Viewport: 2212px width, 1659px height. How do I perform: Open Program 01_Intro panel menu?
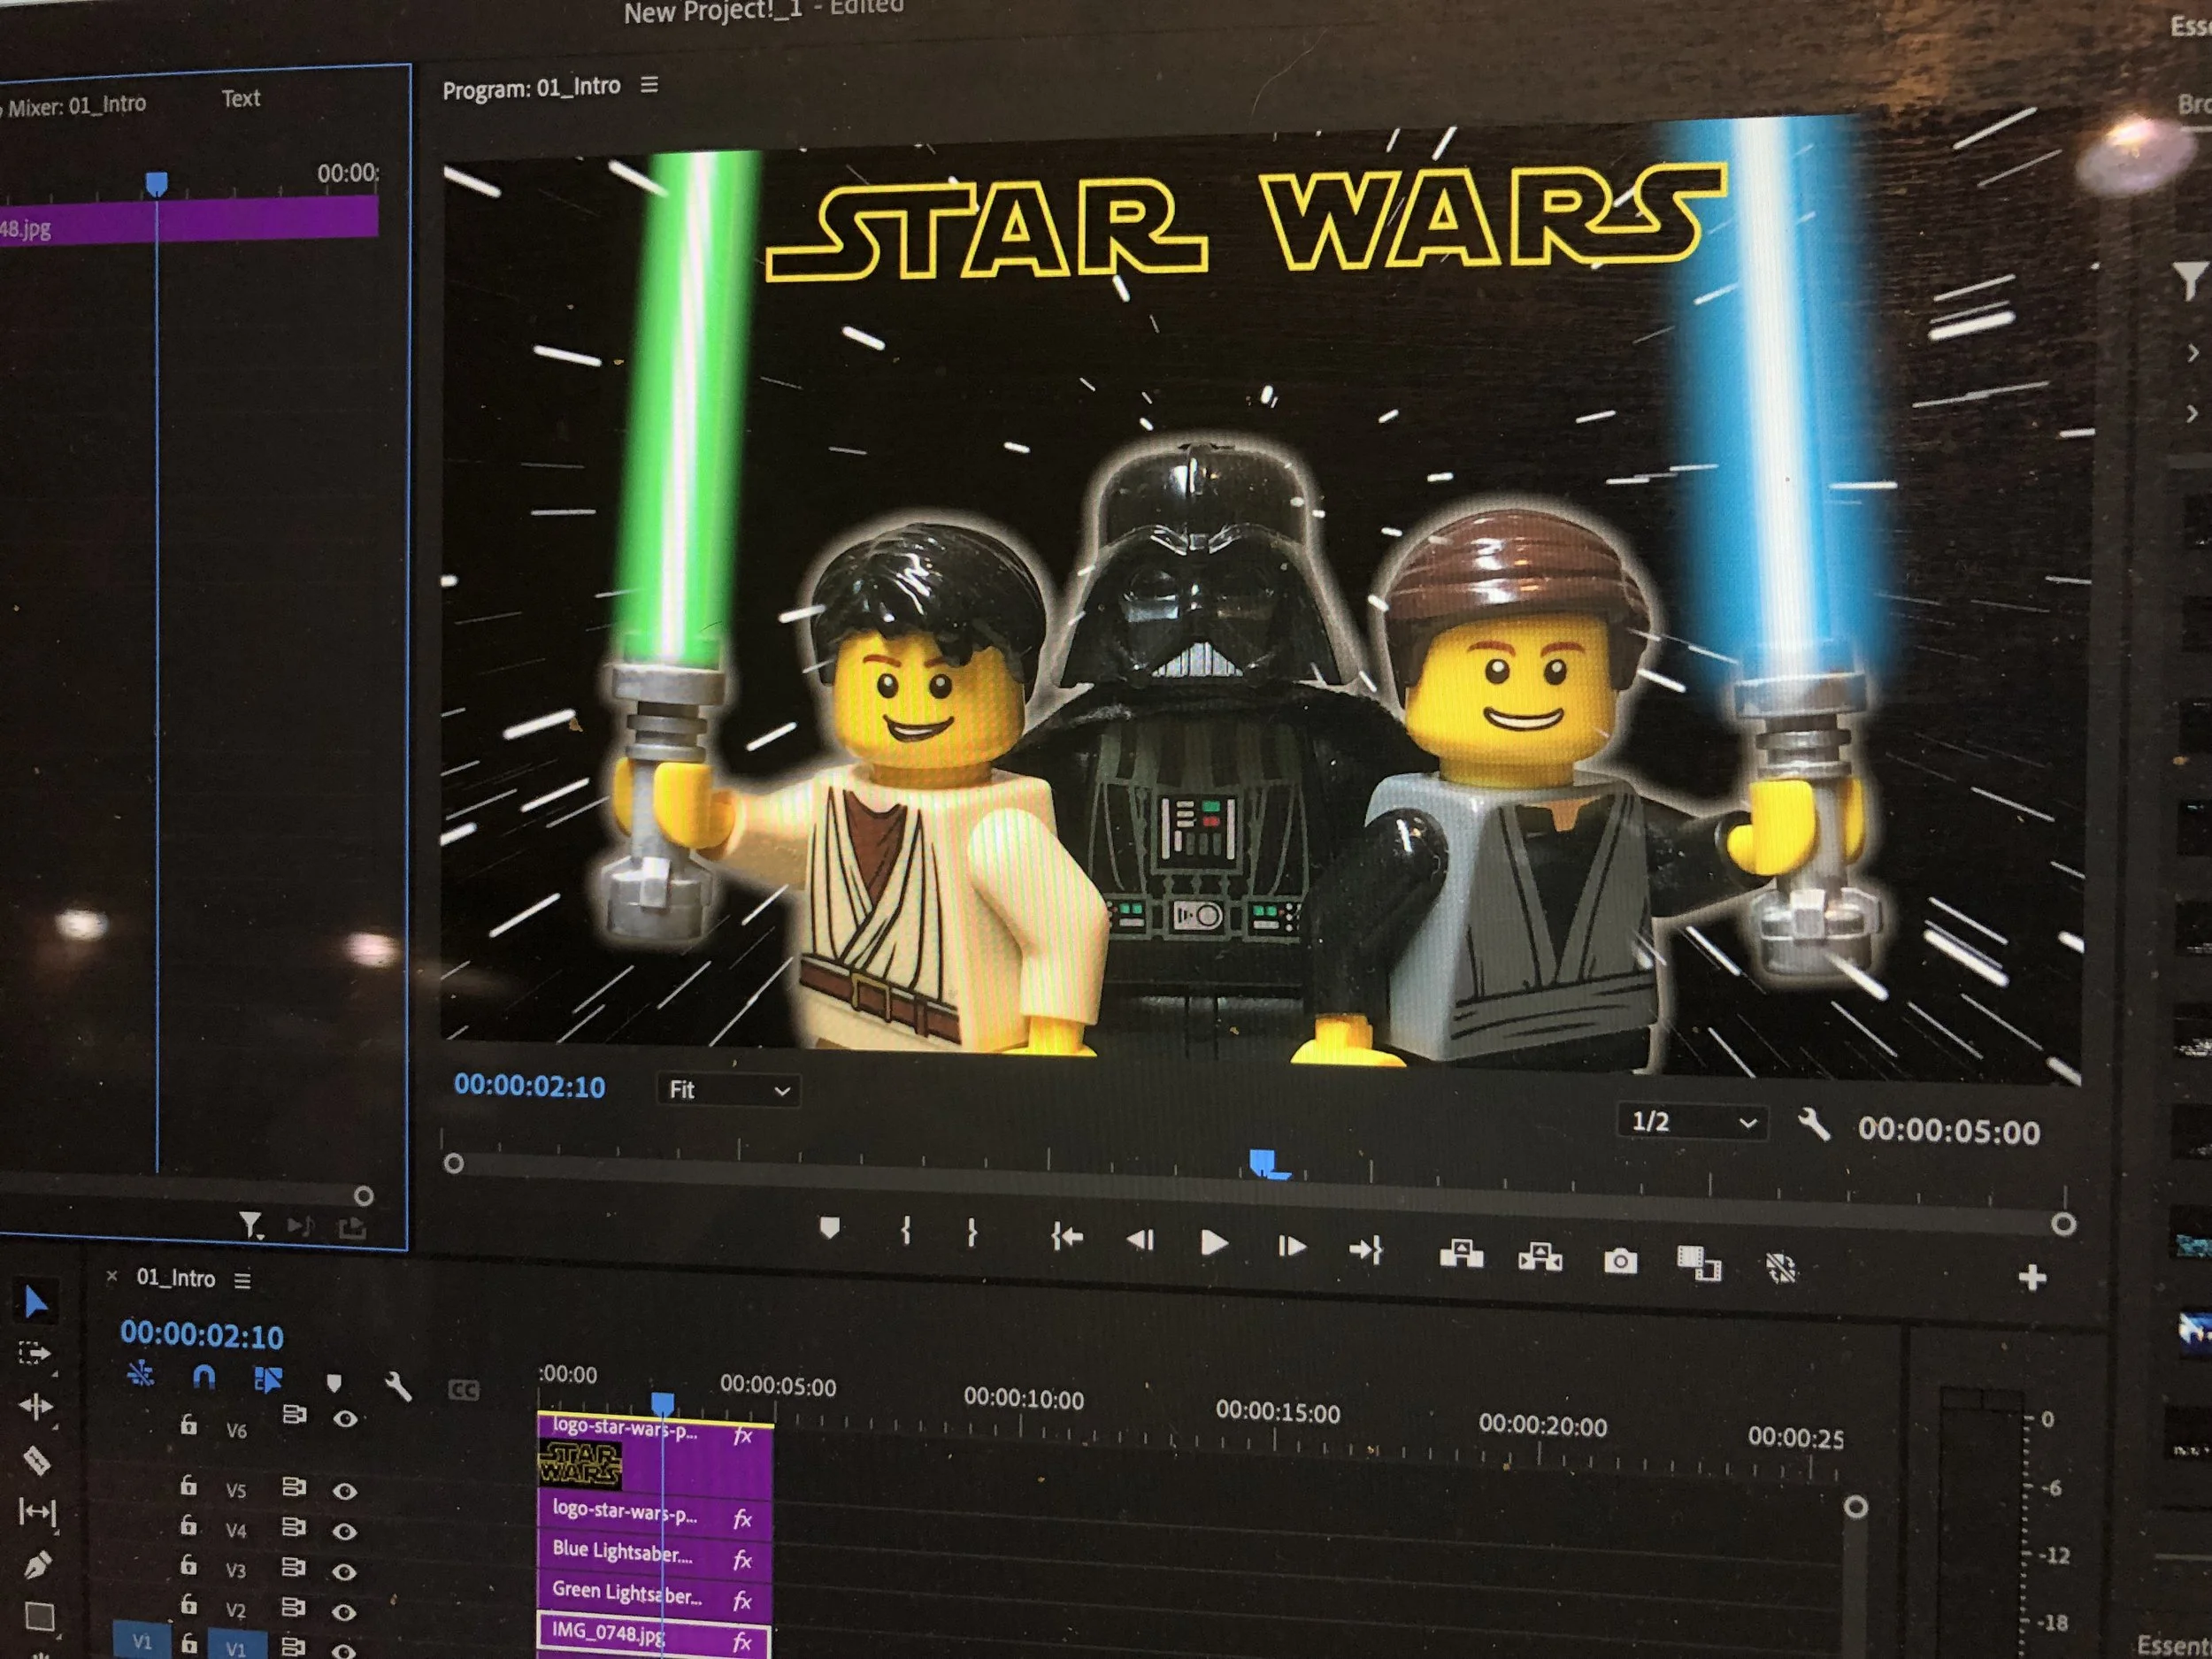pos(650,86)
